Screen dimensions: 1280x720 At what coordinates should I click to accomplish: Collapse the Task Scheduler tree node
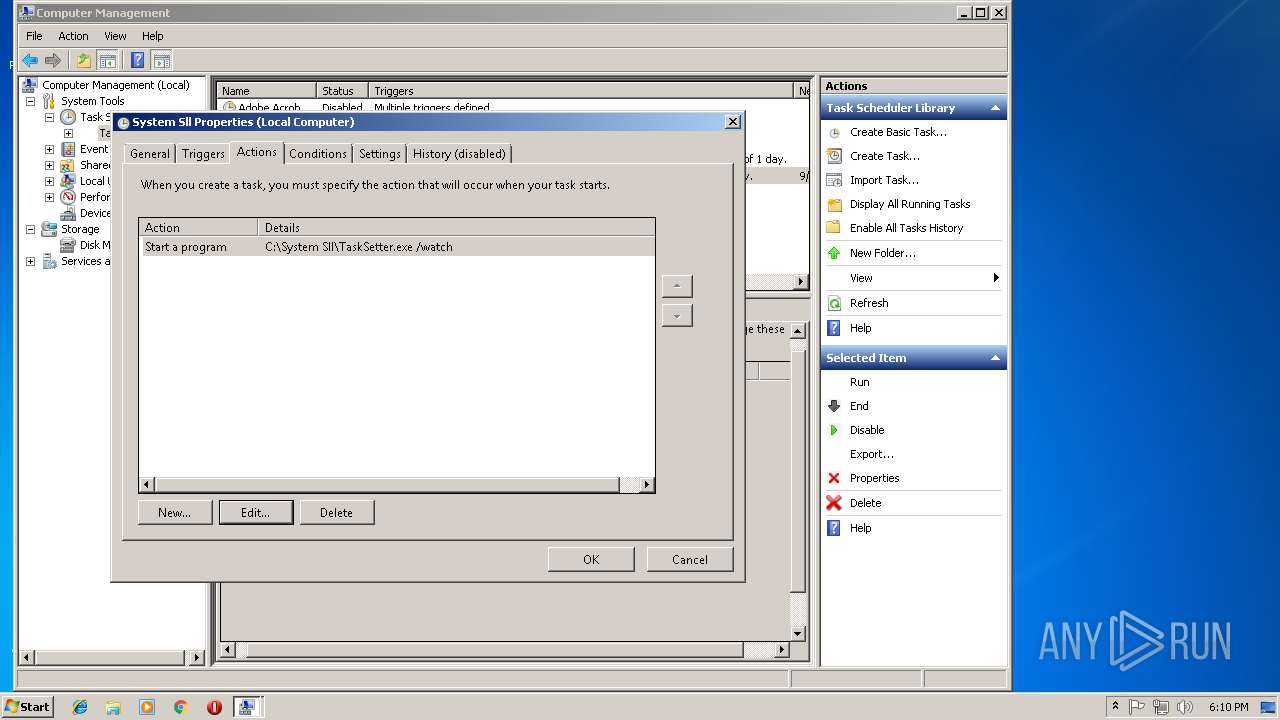(49, 117)
